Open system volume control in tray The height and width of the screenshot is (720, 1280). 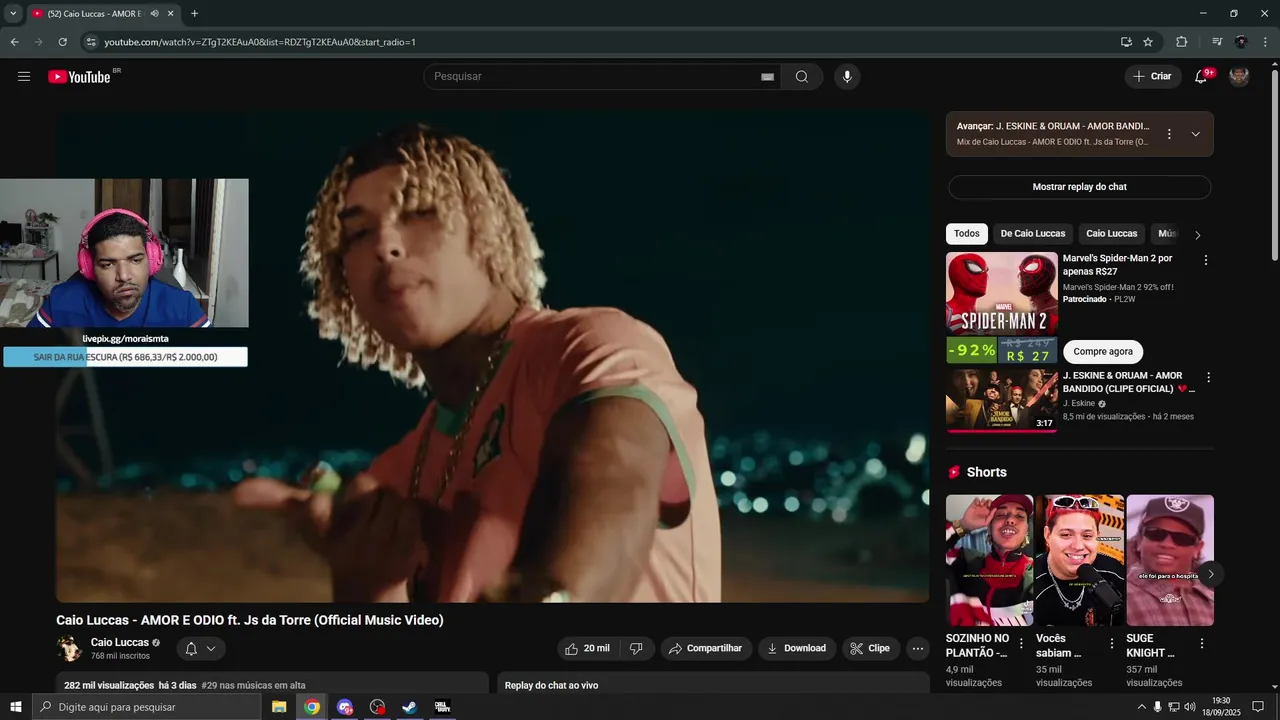coord(1189,707)
